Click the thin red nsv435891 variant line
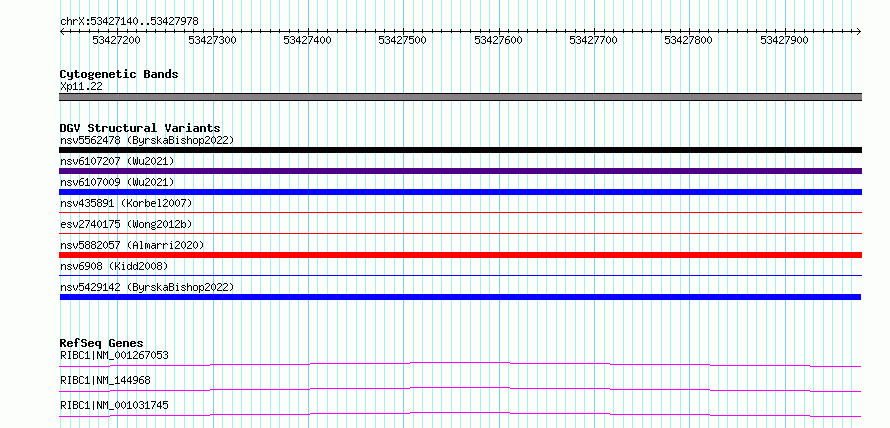The width and height of the screenshot is (890, 428). (x=460, y=212)
